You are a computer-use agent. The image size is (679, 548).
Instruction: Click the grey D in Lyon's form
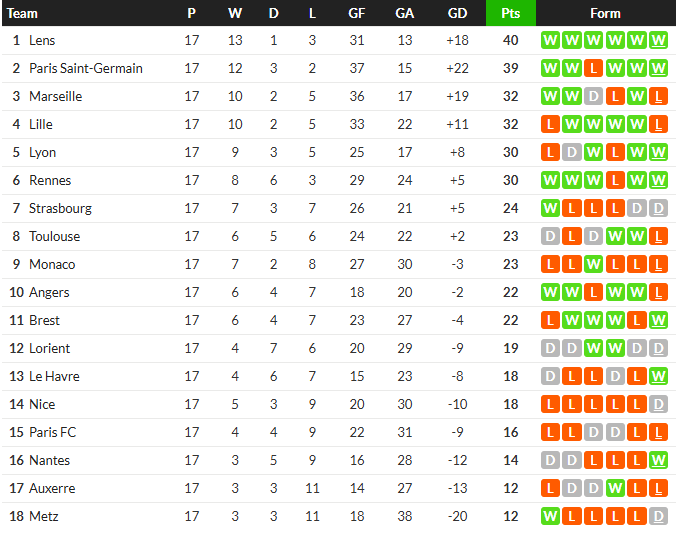572,152
